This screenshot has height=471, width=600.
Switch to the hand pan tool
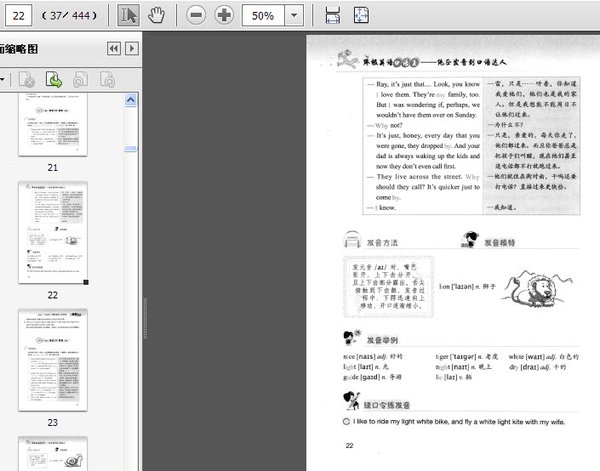click(x=157, y=16)
